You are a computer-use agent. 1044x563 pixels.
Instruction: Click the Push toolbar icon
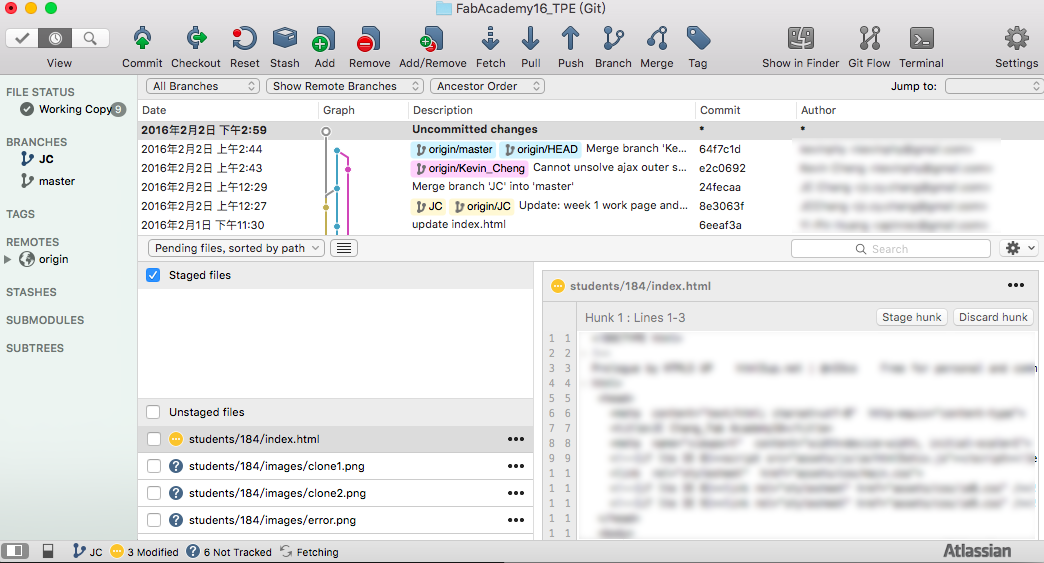[x=571, y=39]
